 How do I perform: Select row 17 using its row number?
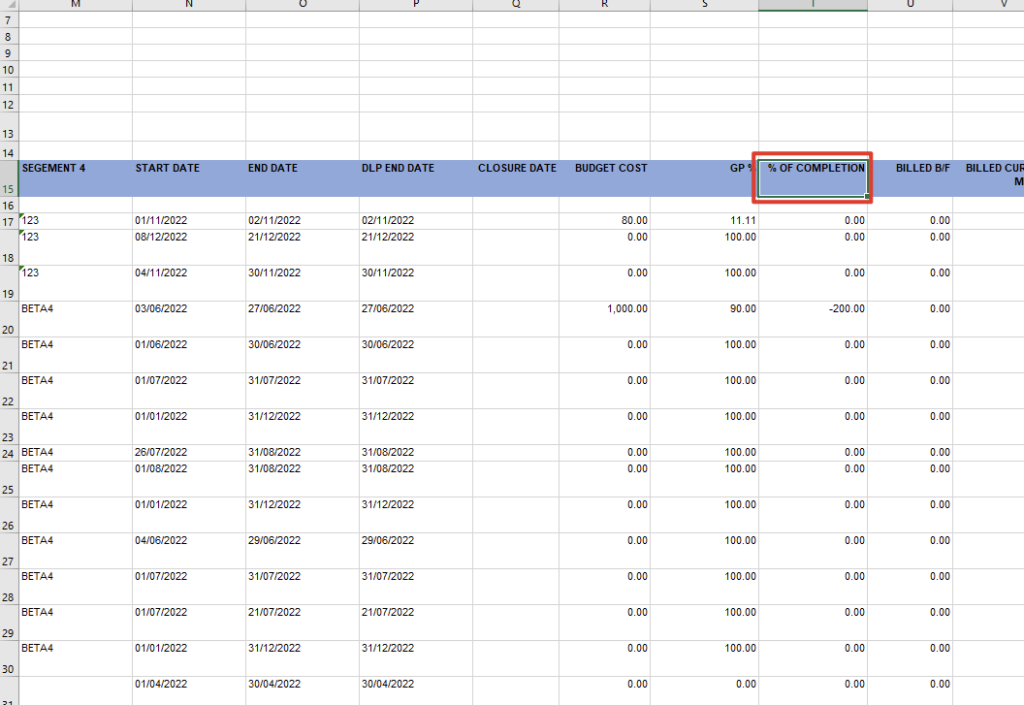click(9, 221)
